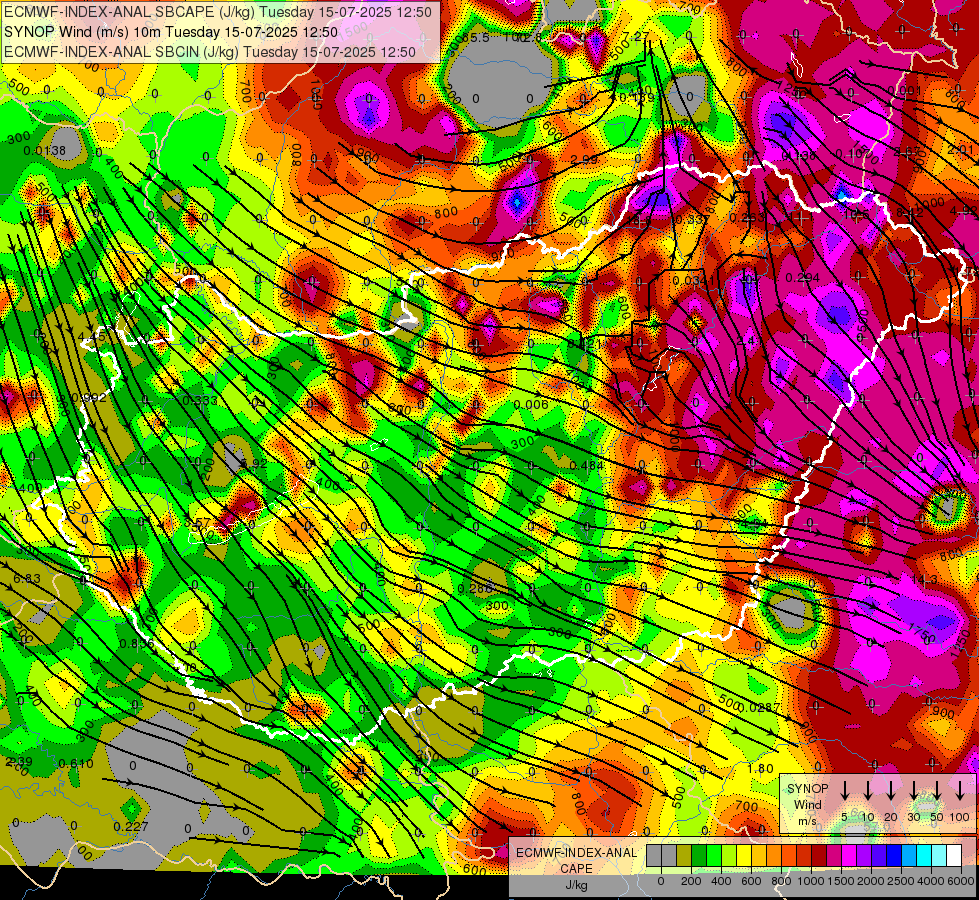Pick the pale cyan swatch beside white
The image size is (979, 900).
(x=940, y=855)
